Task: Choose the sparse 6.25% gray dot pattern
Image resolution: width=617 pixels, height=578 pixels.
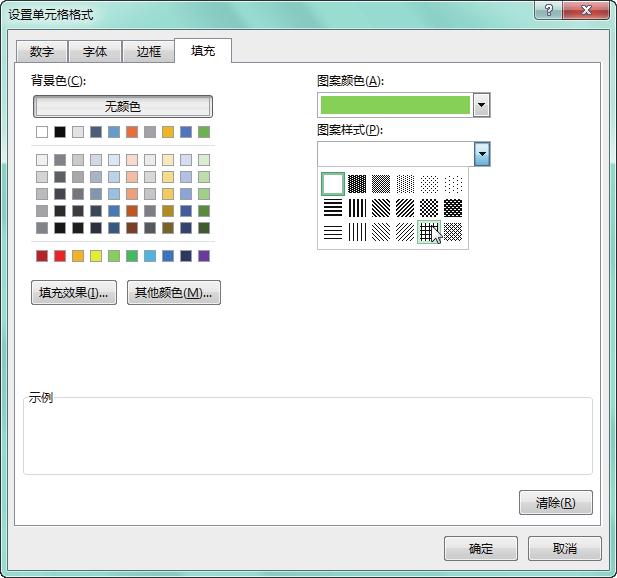Action: pyautogui.click(x=453, y=184)
